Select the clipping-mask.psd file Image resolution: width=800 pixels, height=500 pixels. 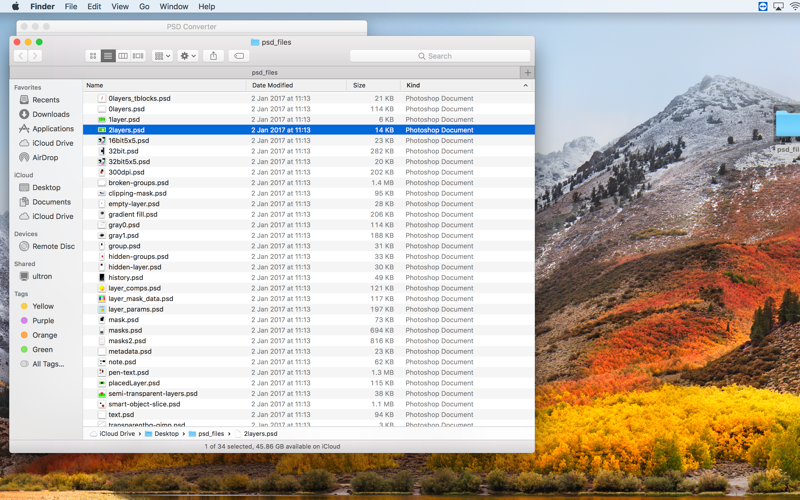pos(309,193)
